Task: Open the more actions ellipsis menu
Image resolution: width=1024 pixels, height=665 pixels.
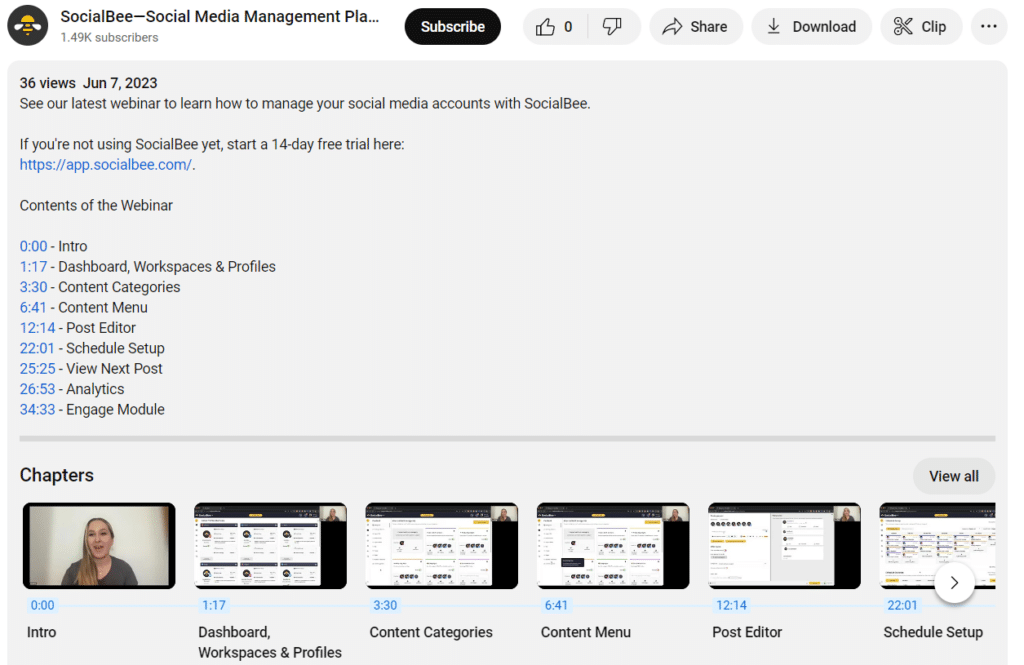Action: click(x=989, y=27)
